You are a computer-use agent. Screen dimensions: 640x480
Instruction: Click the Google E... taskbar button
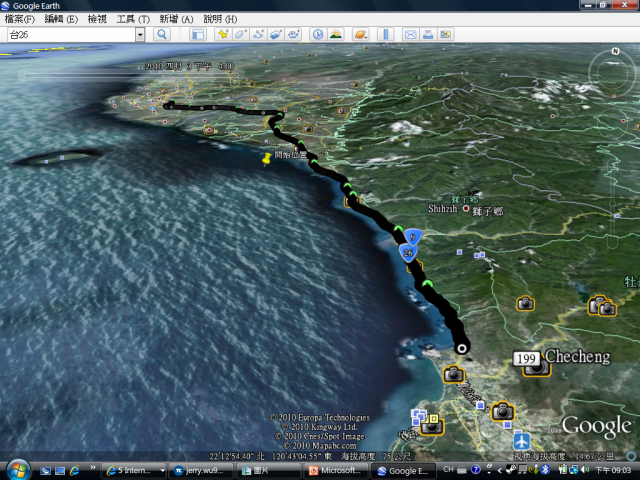[x=404, y=471]
